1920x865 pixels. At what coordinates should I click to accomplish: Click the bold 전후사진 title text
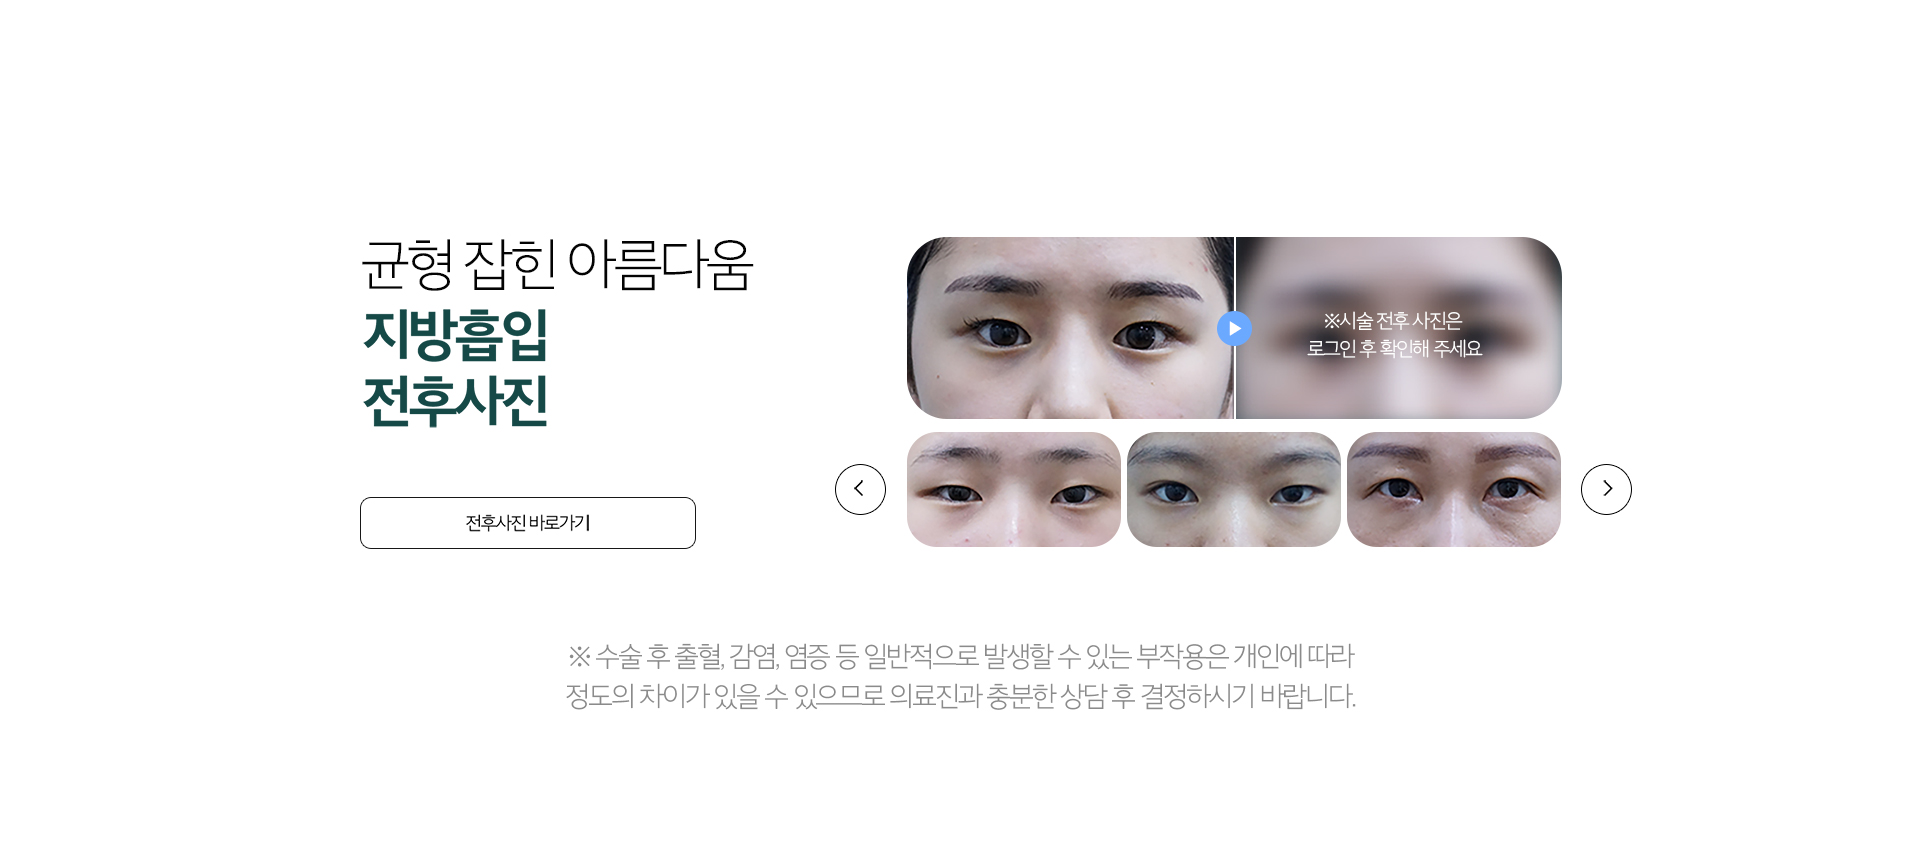[456, 401]
